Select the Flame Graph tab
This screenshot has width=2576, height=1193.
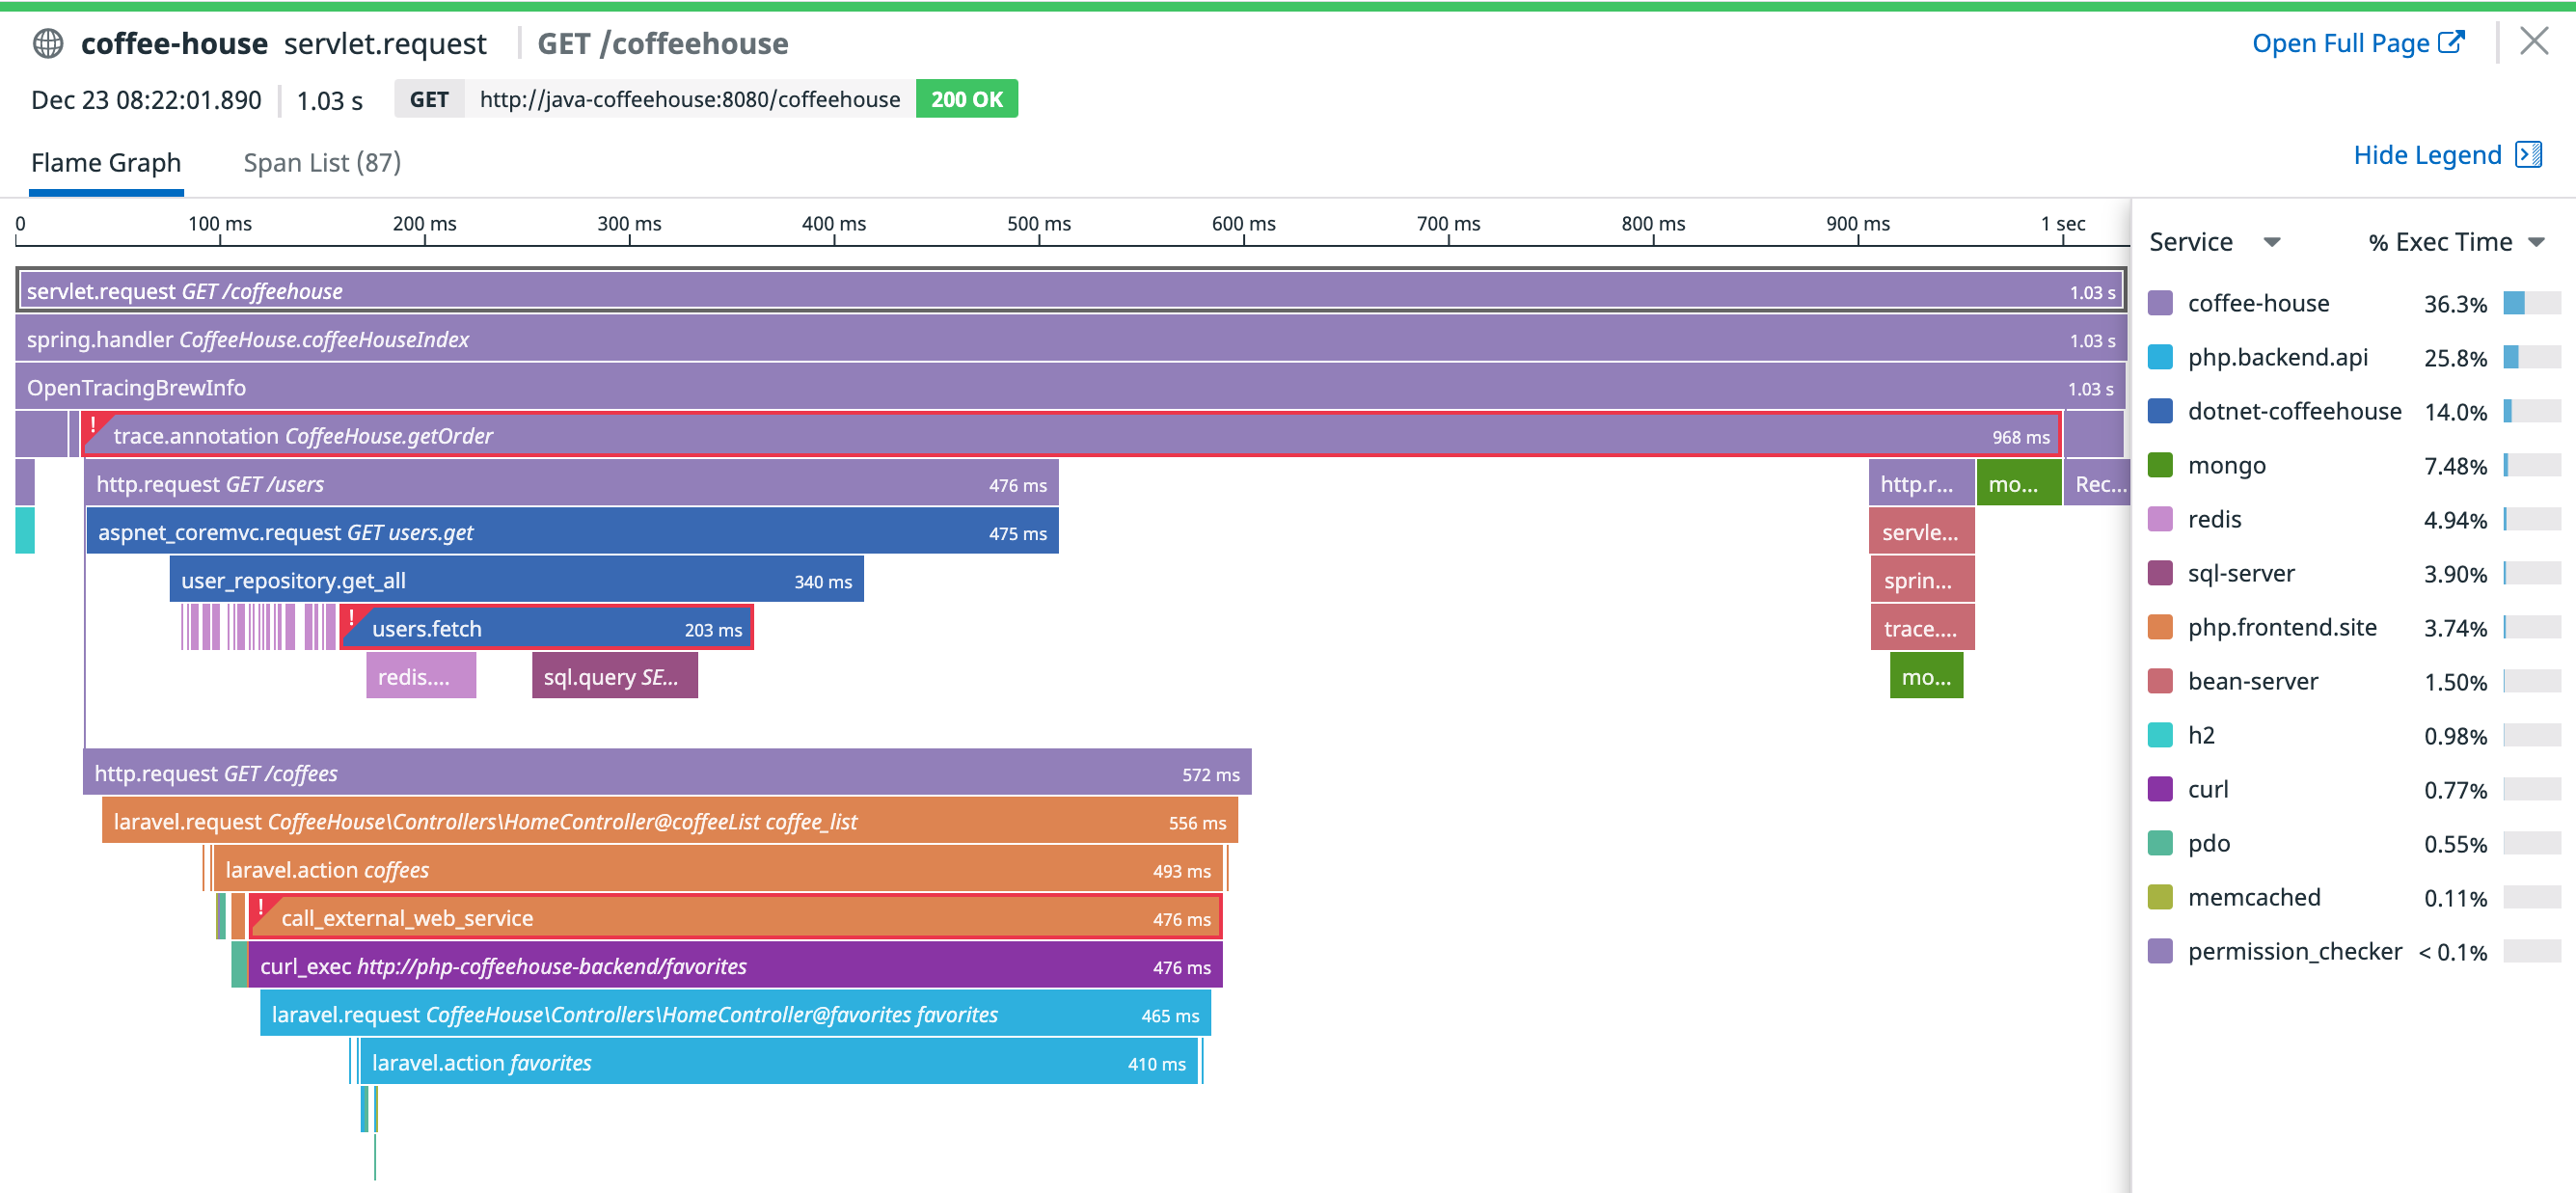(106, 162)
